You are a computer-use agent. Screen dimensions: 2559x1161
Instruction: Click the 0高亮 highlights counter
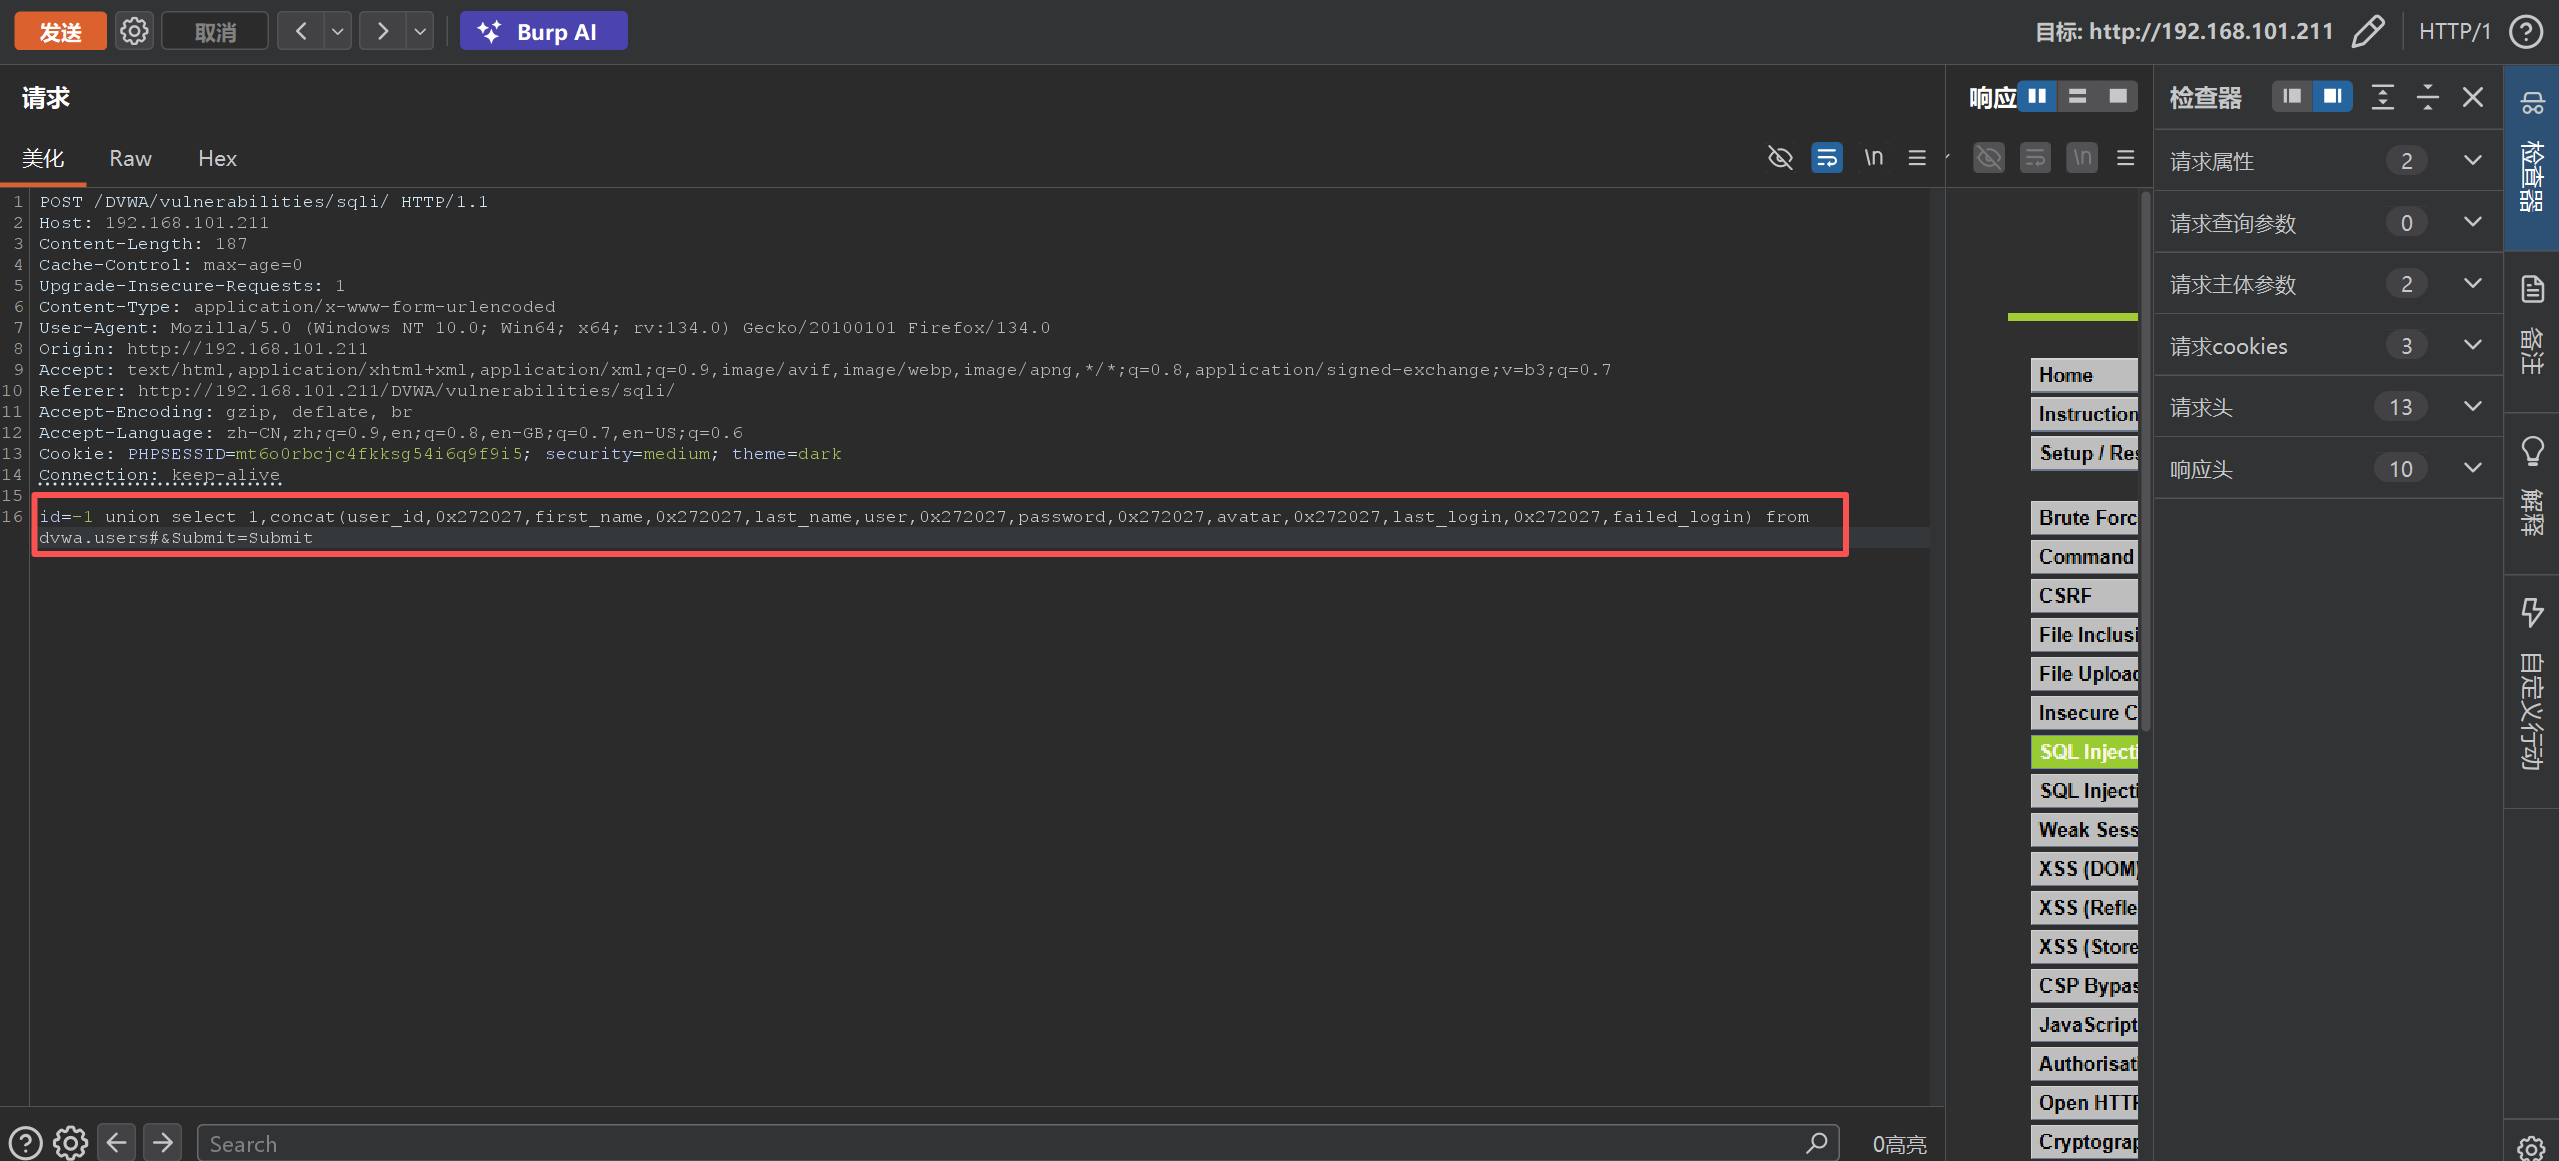[1899, 1144]
